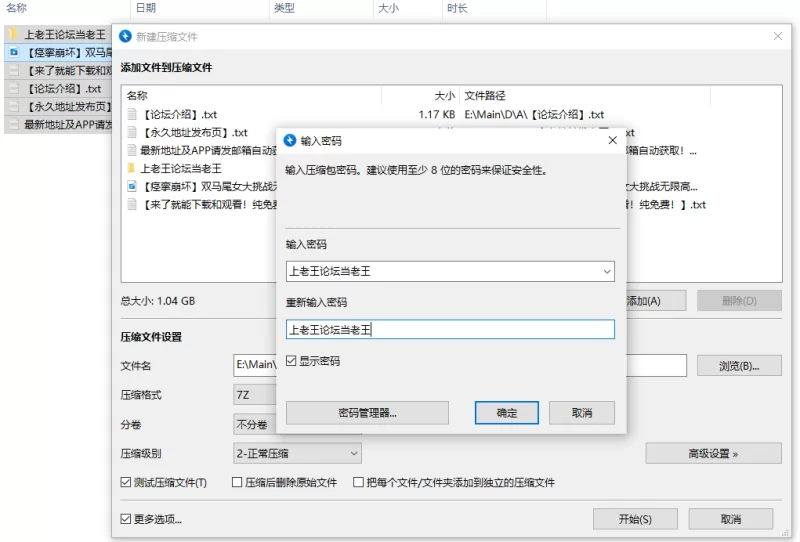Select the 【论坛介绍】.txt file icon in the archive list

132,114
